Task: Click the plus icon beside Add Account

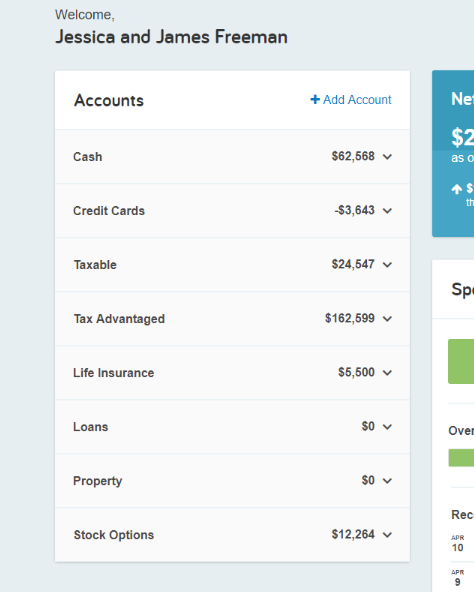Action: [315, 100]
